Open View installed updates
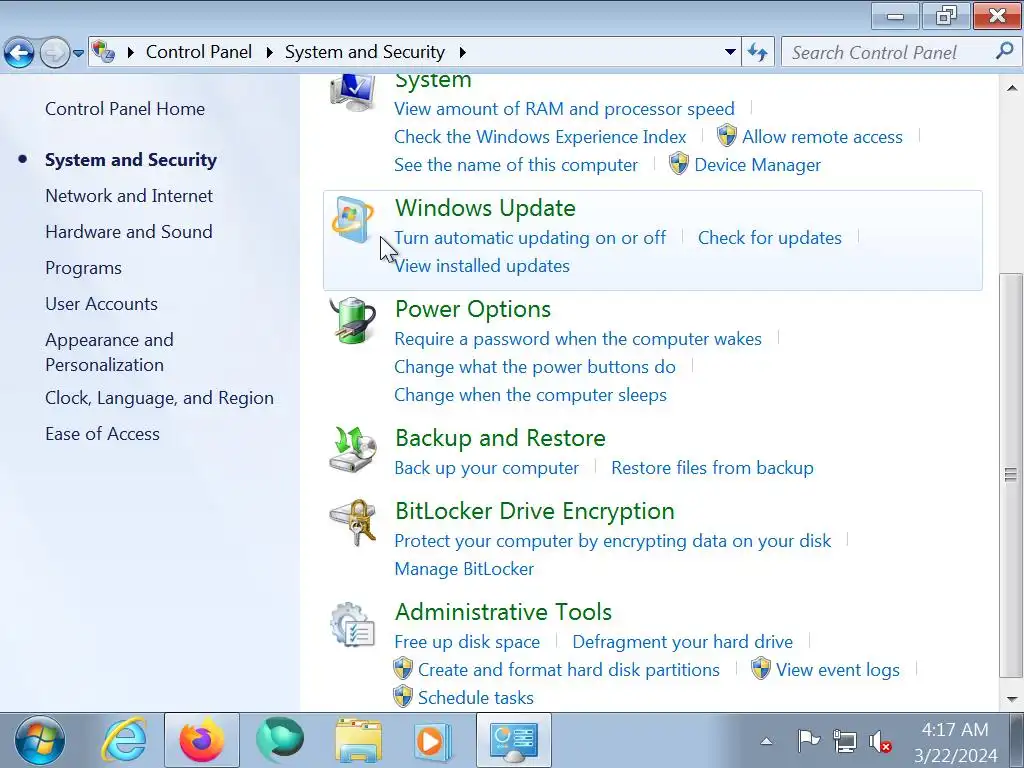1024x768 pixels. coord(482,266)
